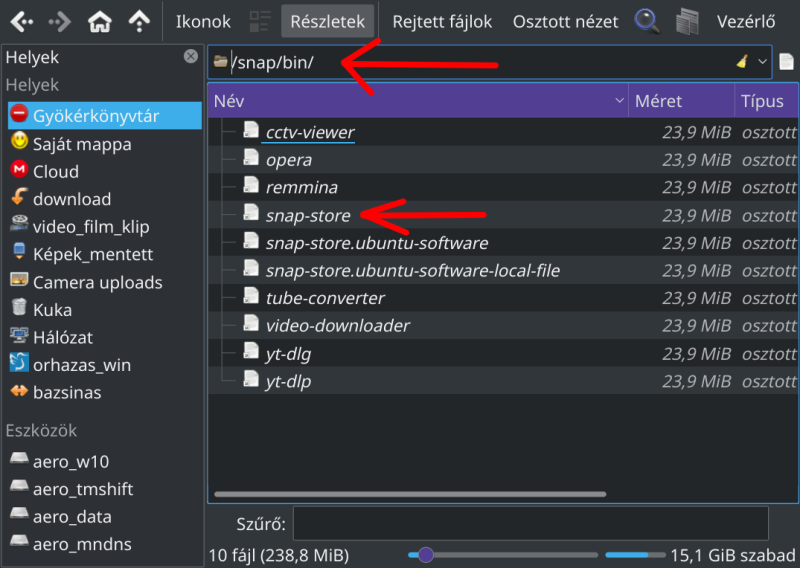The width and height of the screenshot is (800, 568).
Task: Close the Helyek places panel
Action: (191, 56)
